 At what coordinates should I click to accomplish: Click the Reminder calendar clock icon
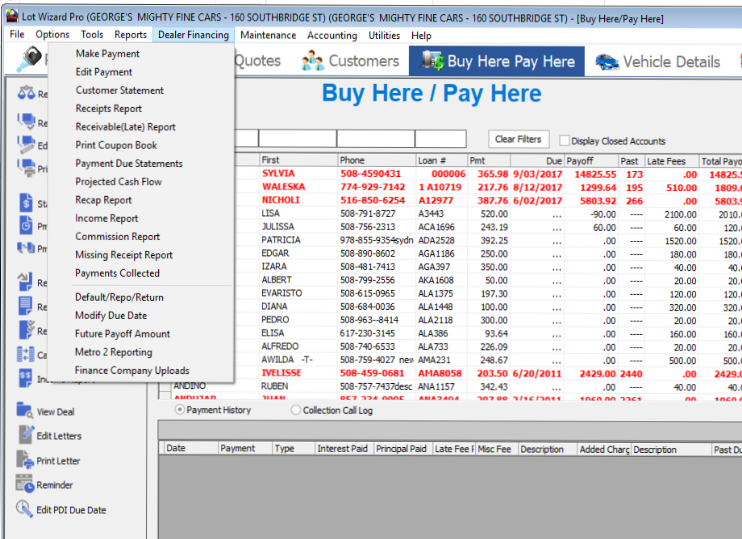25,484
